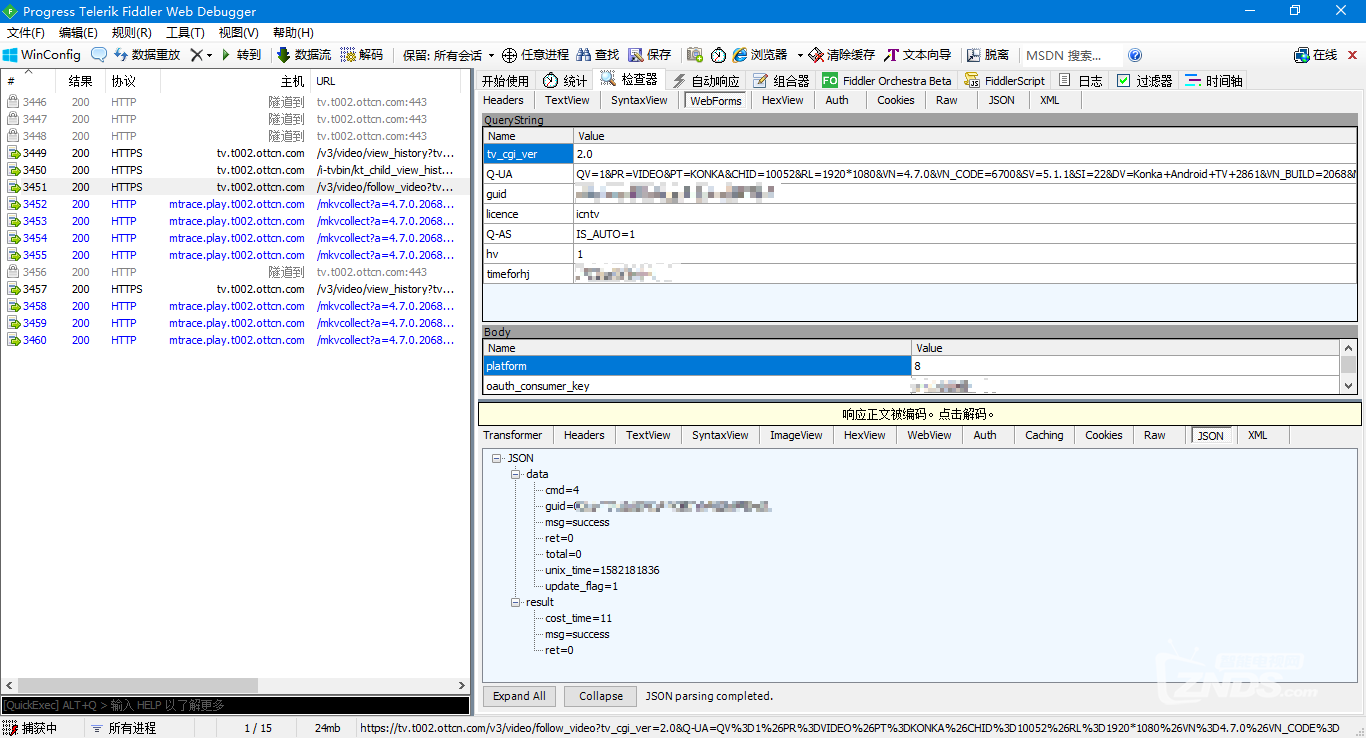The image size is (1366, 738).
Task: Click the Expand All button
Action: point(519,696)
